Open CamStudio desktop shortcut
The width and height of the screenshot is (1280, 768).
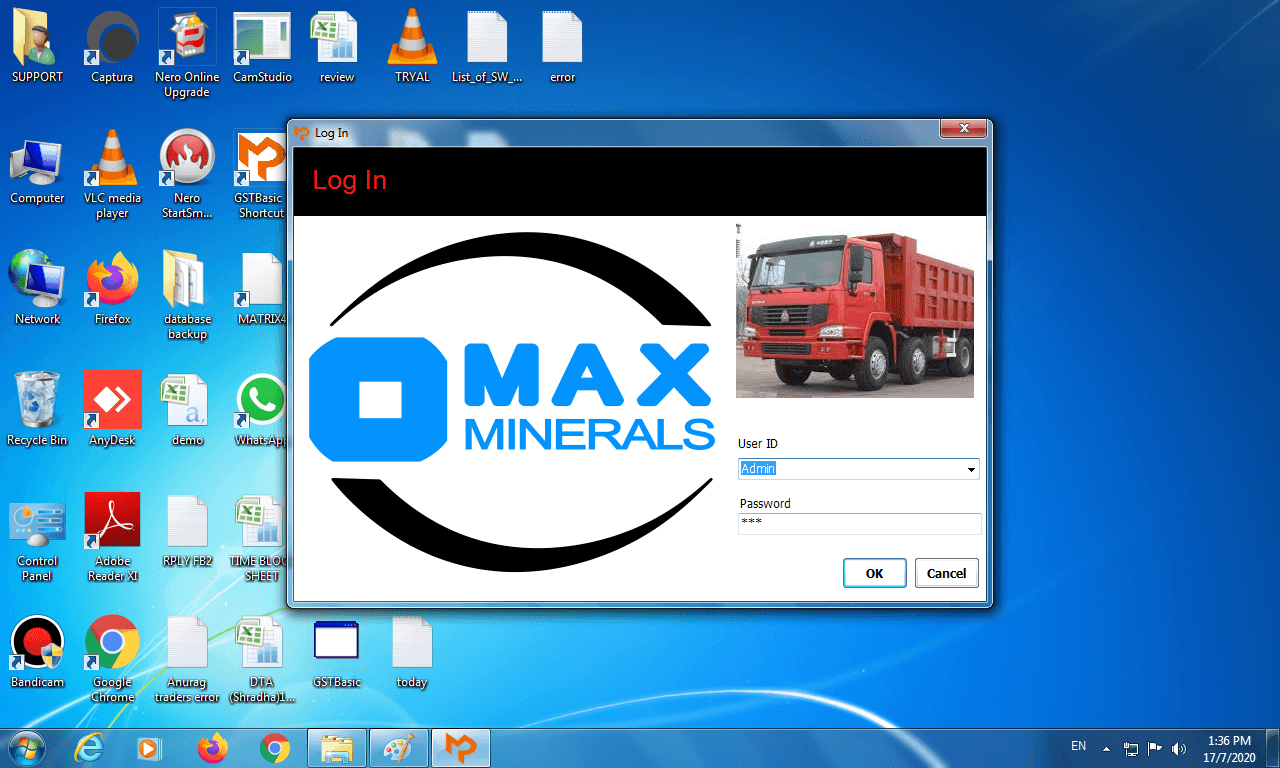click(262, 48)
